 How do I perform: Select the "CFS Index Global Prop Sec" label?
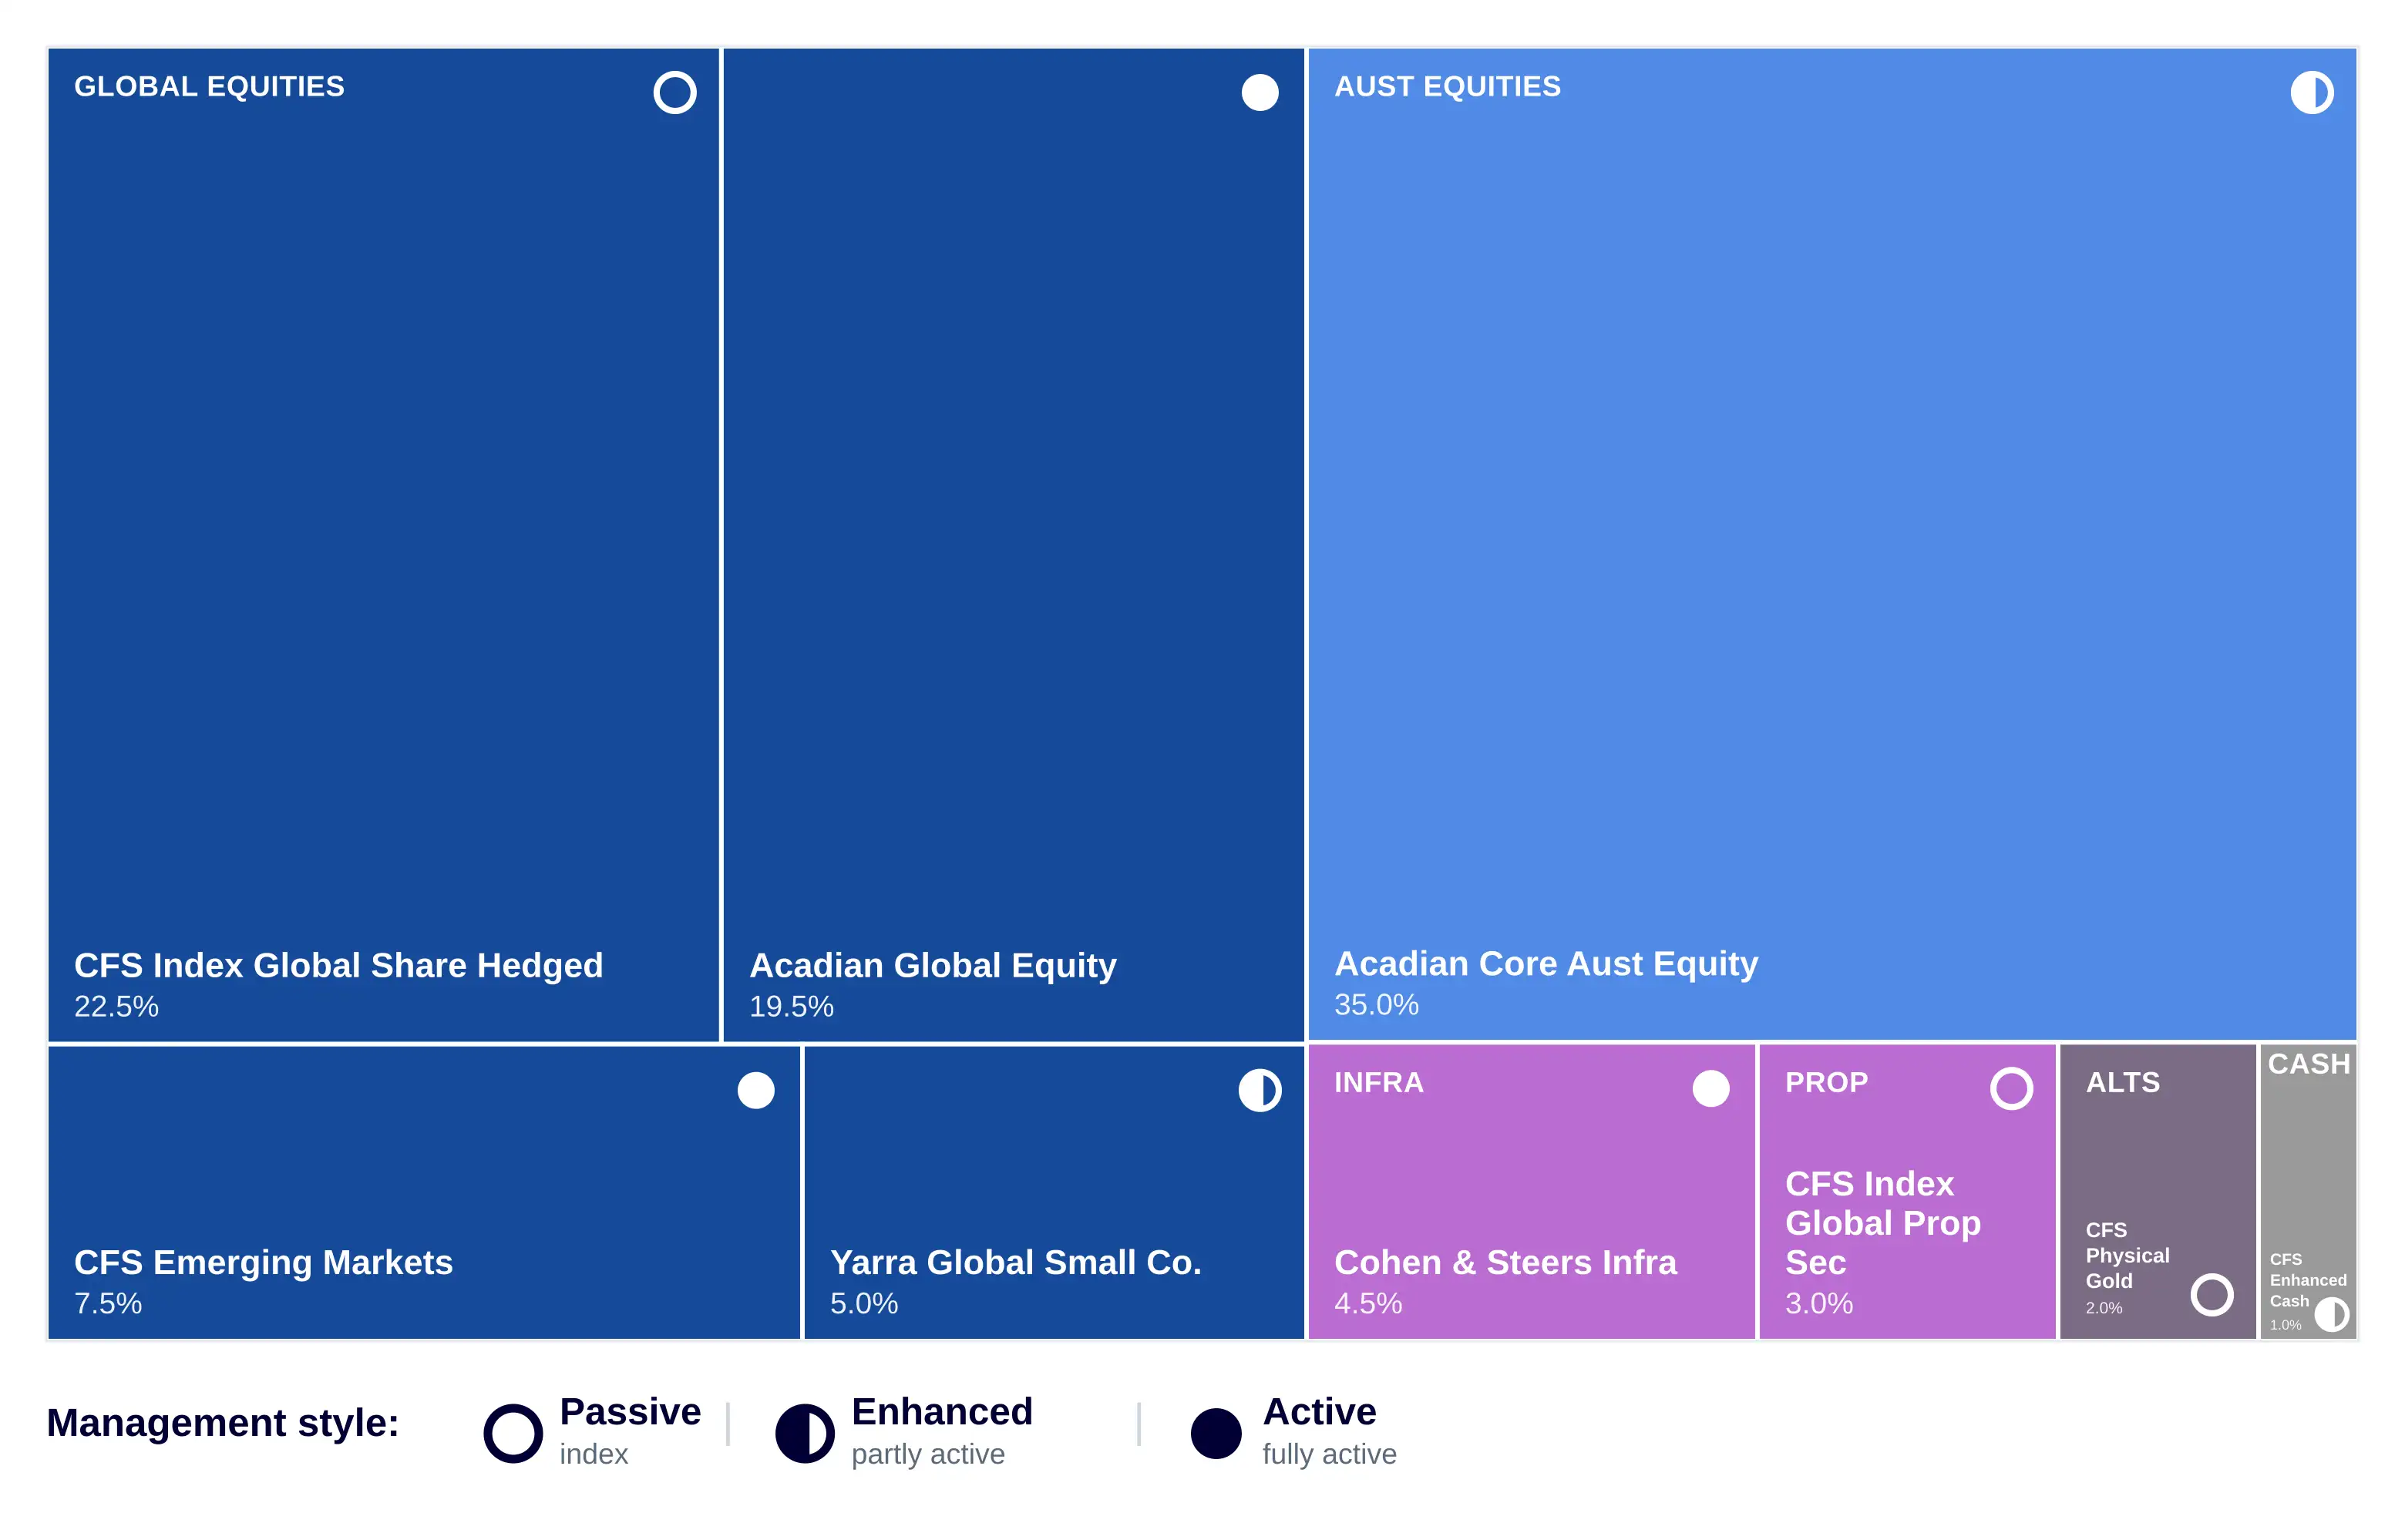click(x=1883, y=1223)
